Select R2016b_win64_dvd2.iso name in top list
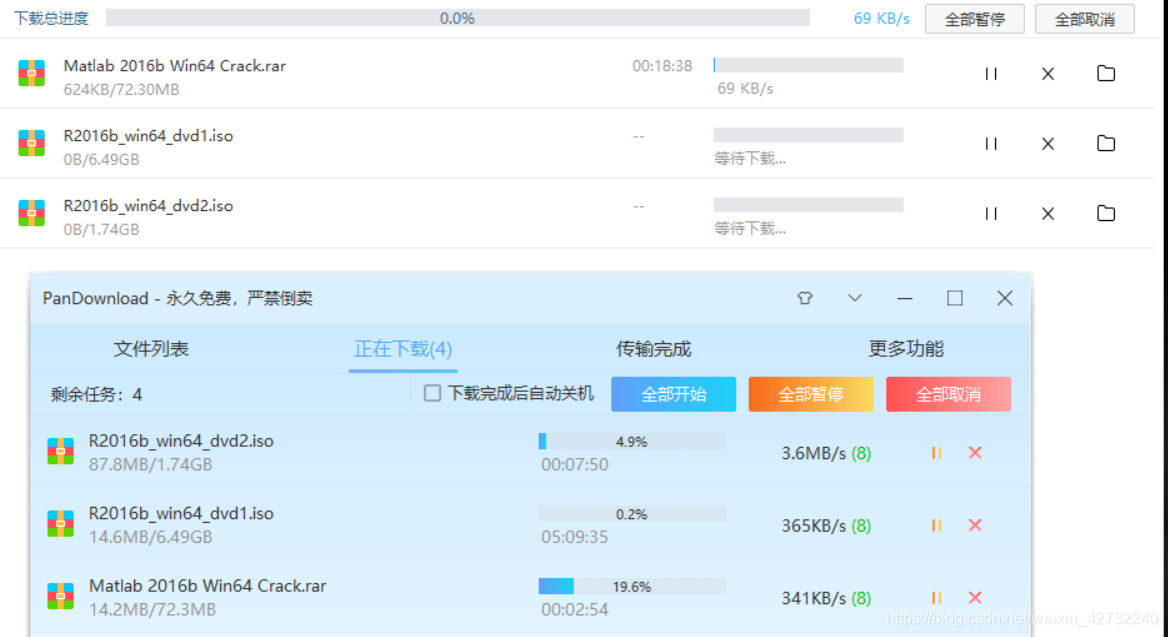 (x=148, y=206)
